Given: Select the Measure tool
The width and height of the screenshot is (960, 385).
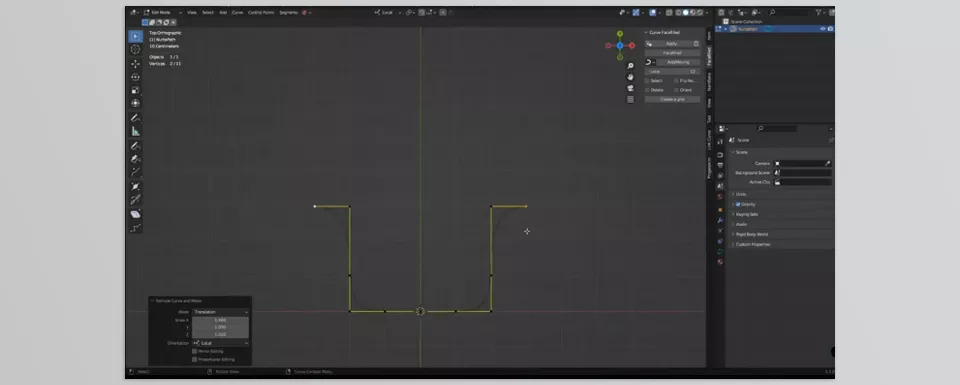Looking at the screenshot, I should pos(135,131).
